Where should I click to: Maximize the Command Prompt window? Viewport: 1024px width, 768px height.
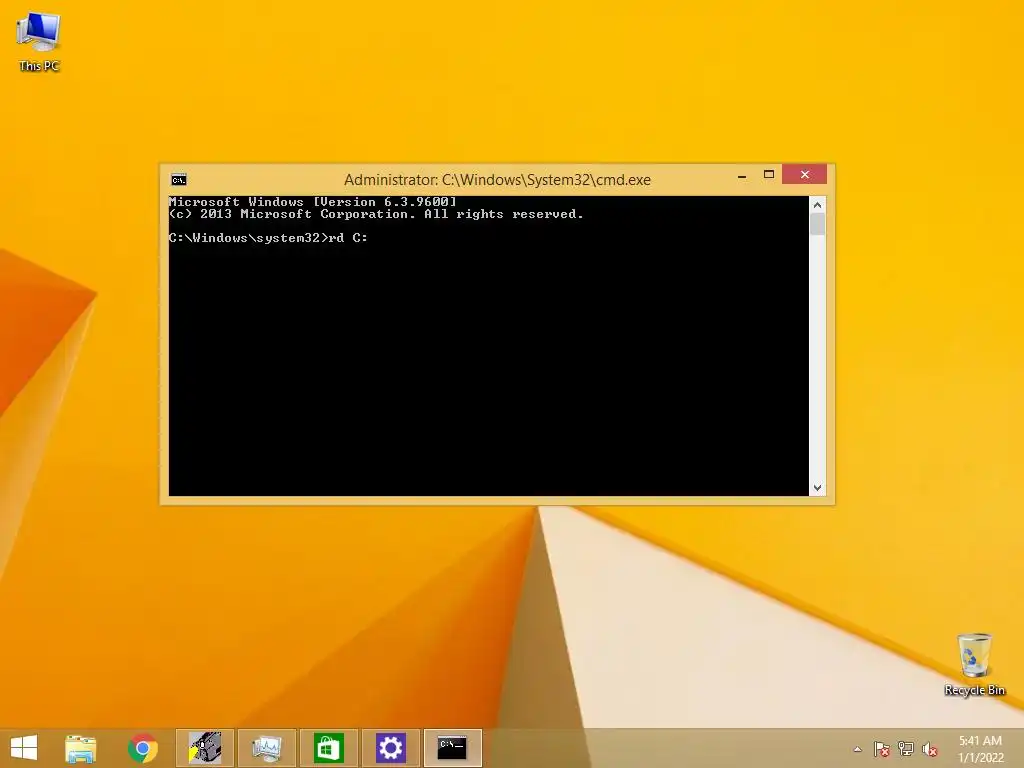click(x=769, y=174)
